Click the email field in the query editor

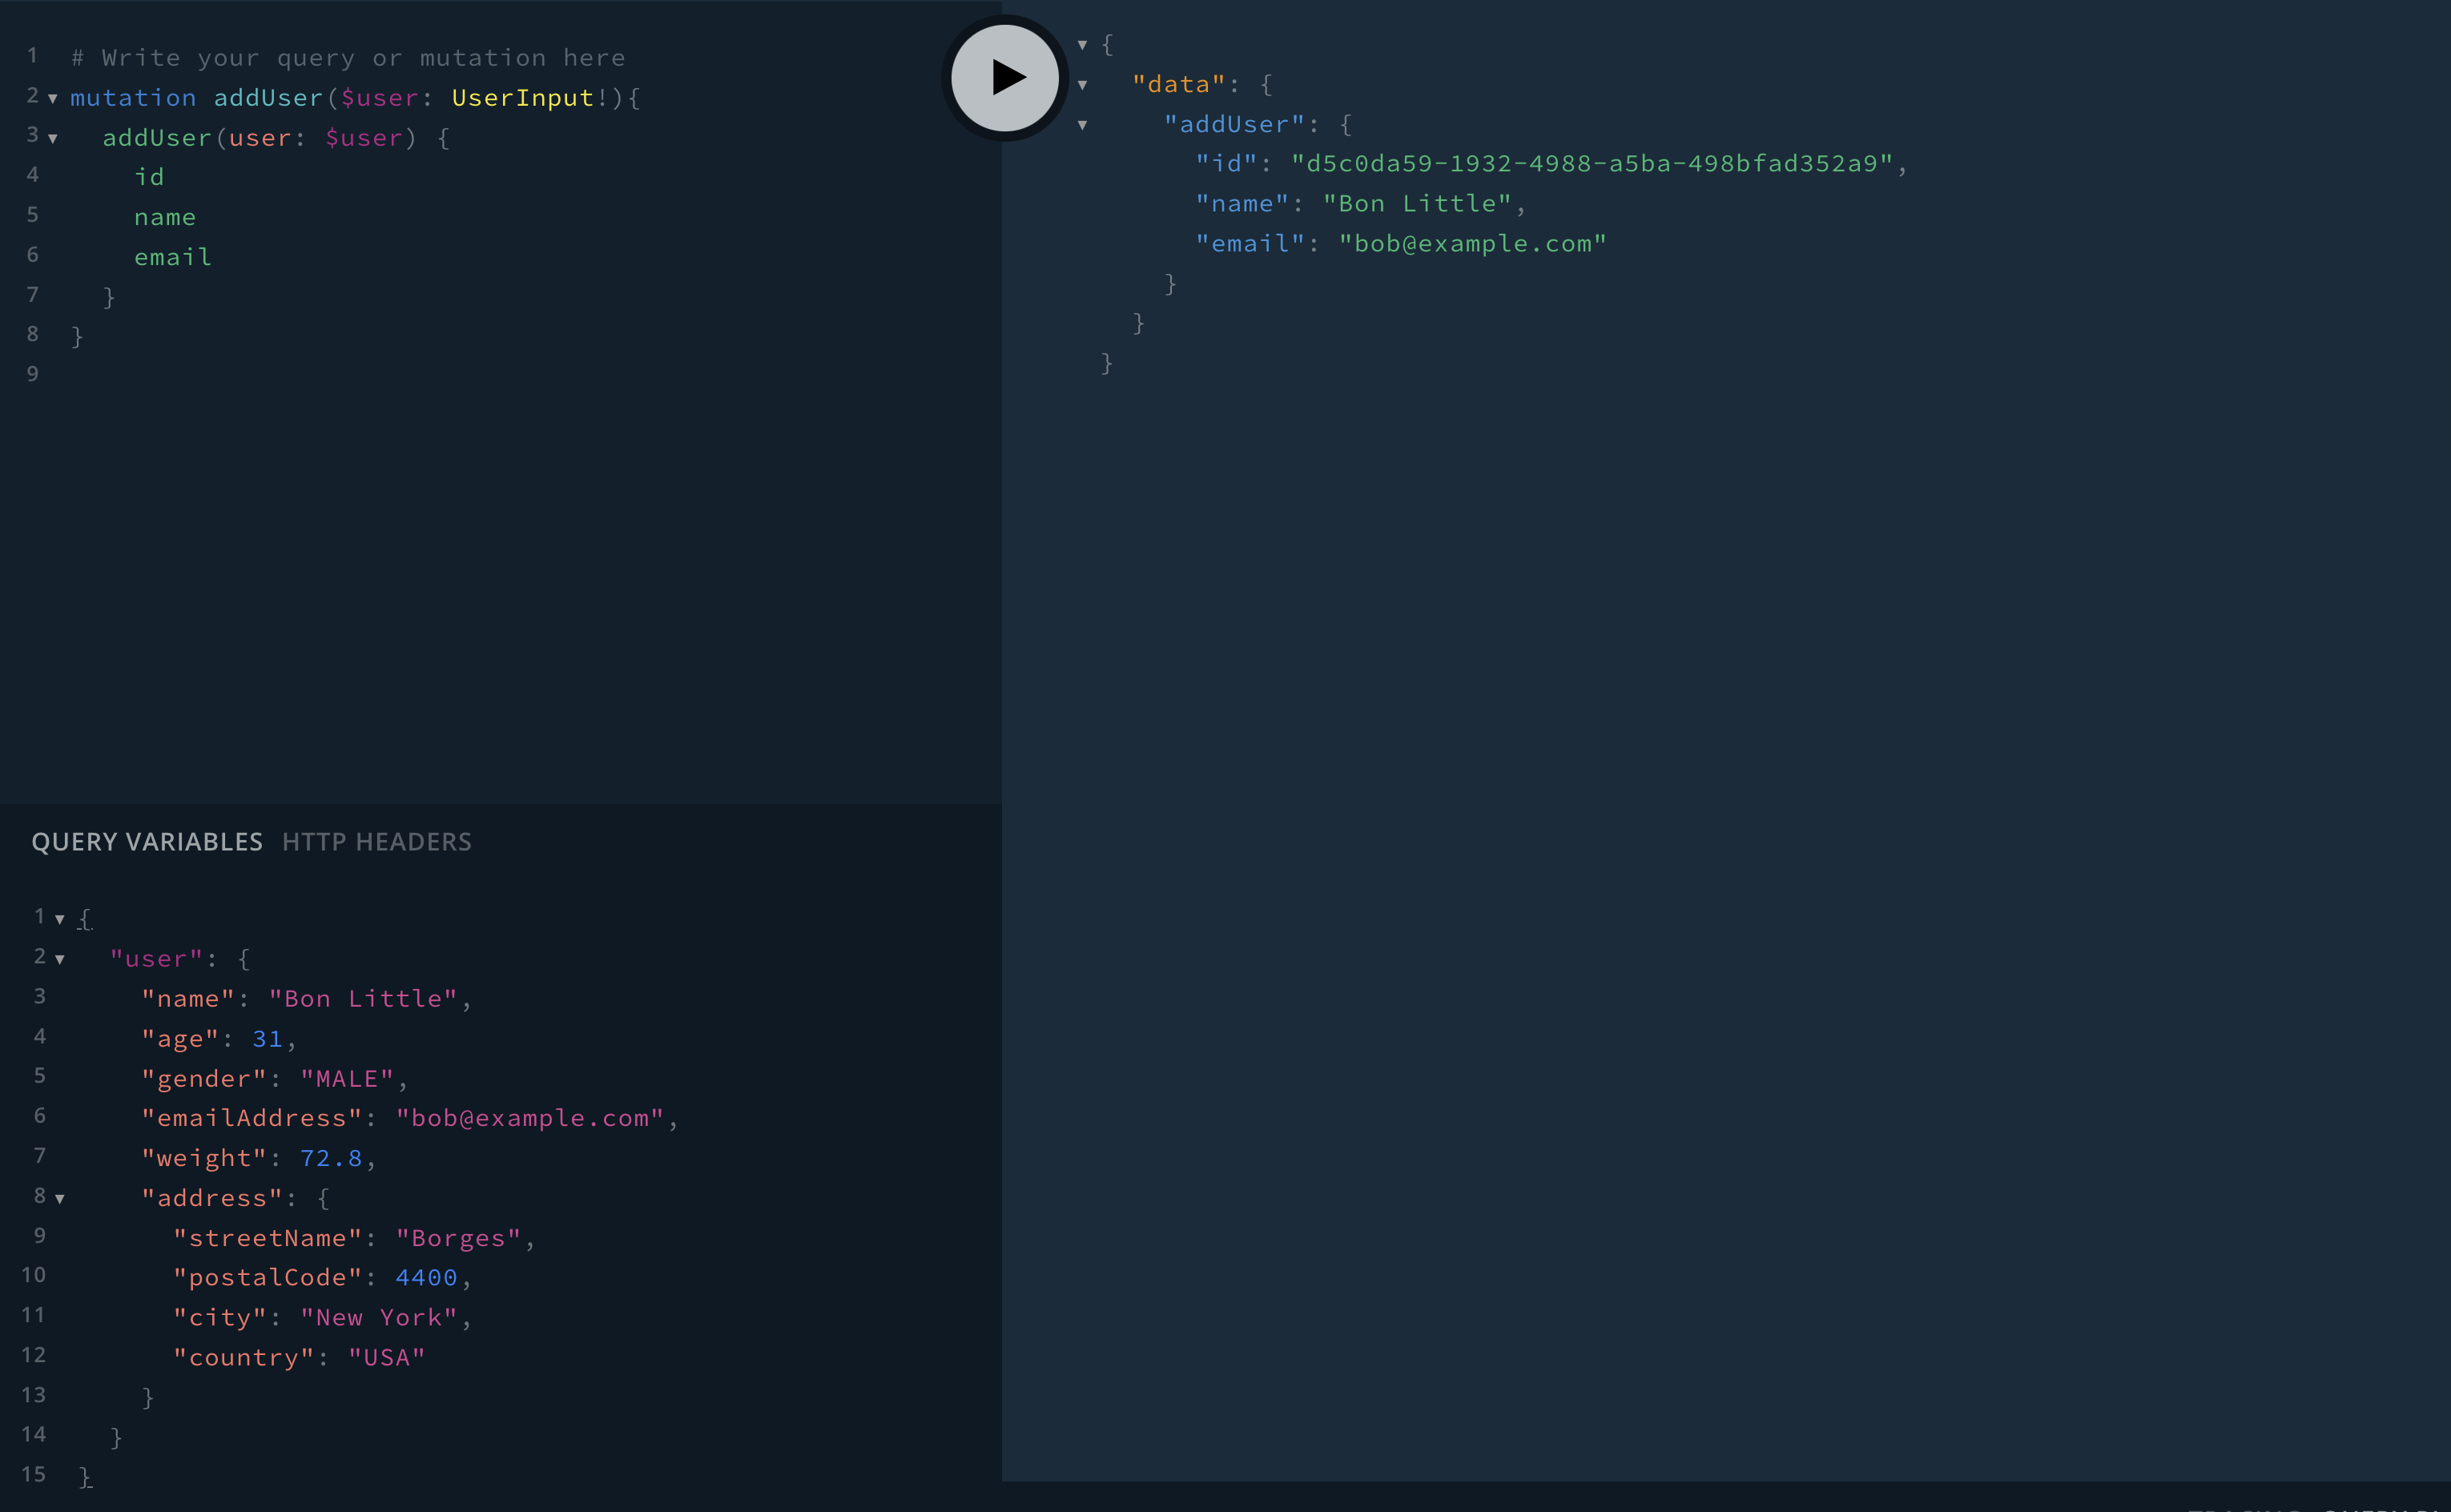click(173, 257)
